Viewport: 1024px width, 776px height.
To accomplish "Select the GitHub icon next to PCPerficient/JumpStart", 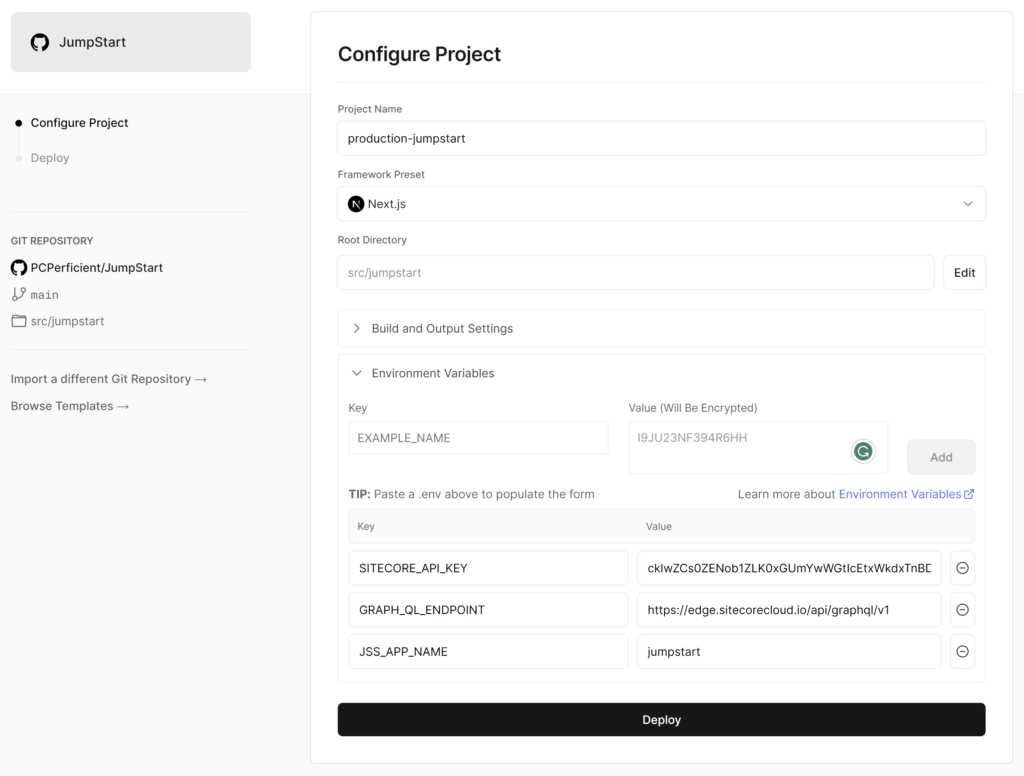I will point(18,267).
